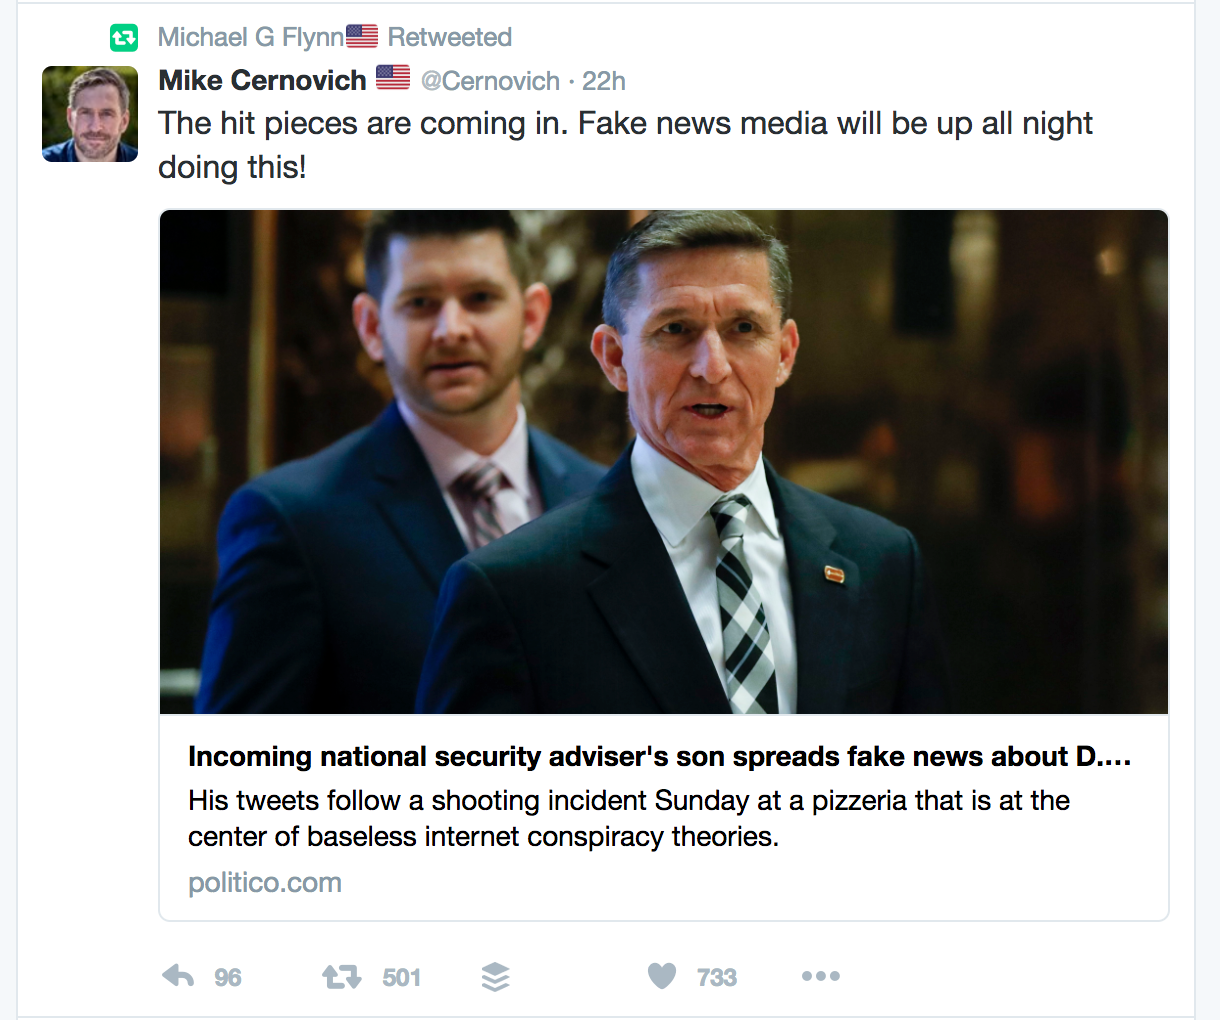Click the article headline about national security adviser's son

tap(659, 757)
